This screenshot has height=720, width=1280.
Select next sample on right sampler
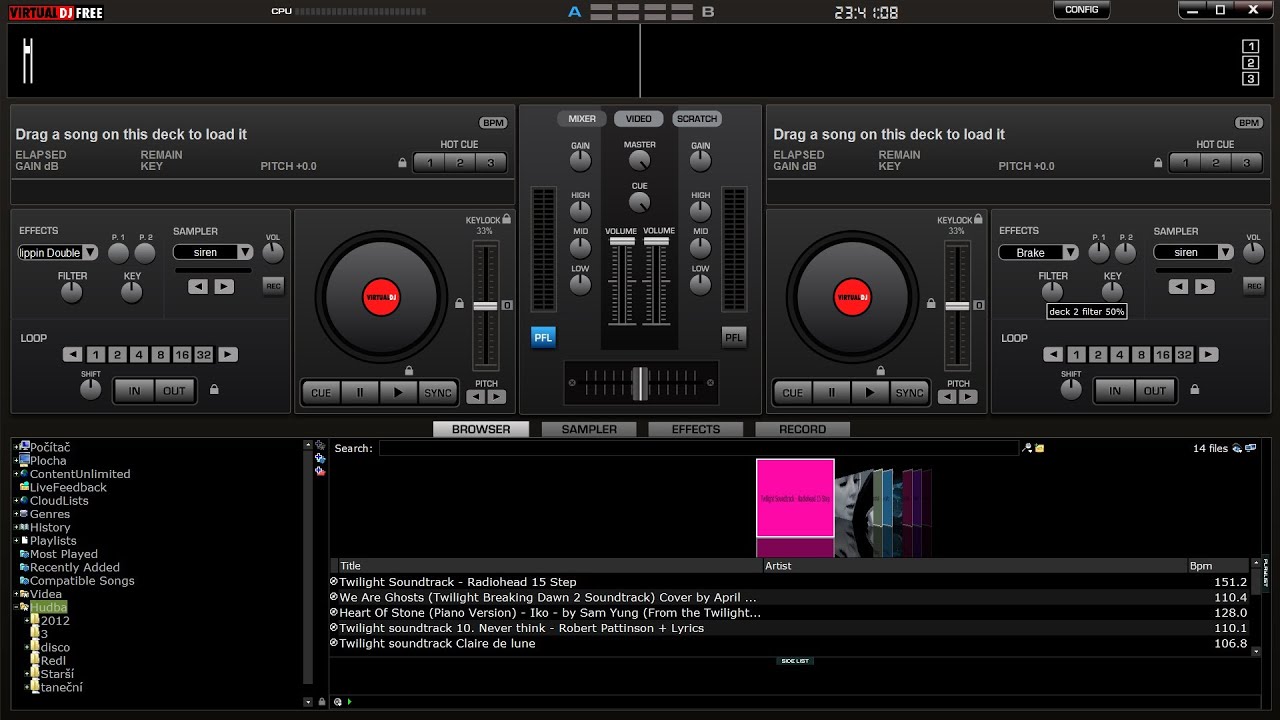[1205, 287]
